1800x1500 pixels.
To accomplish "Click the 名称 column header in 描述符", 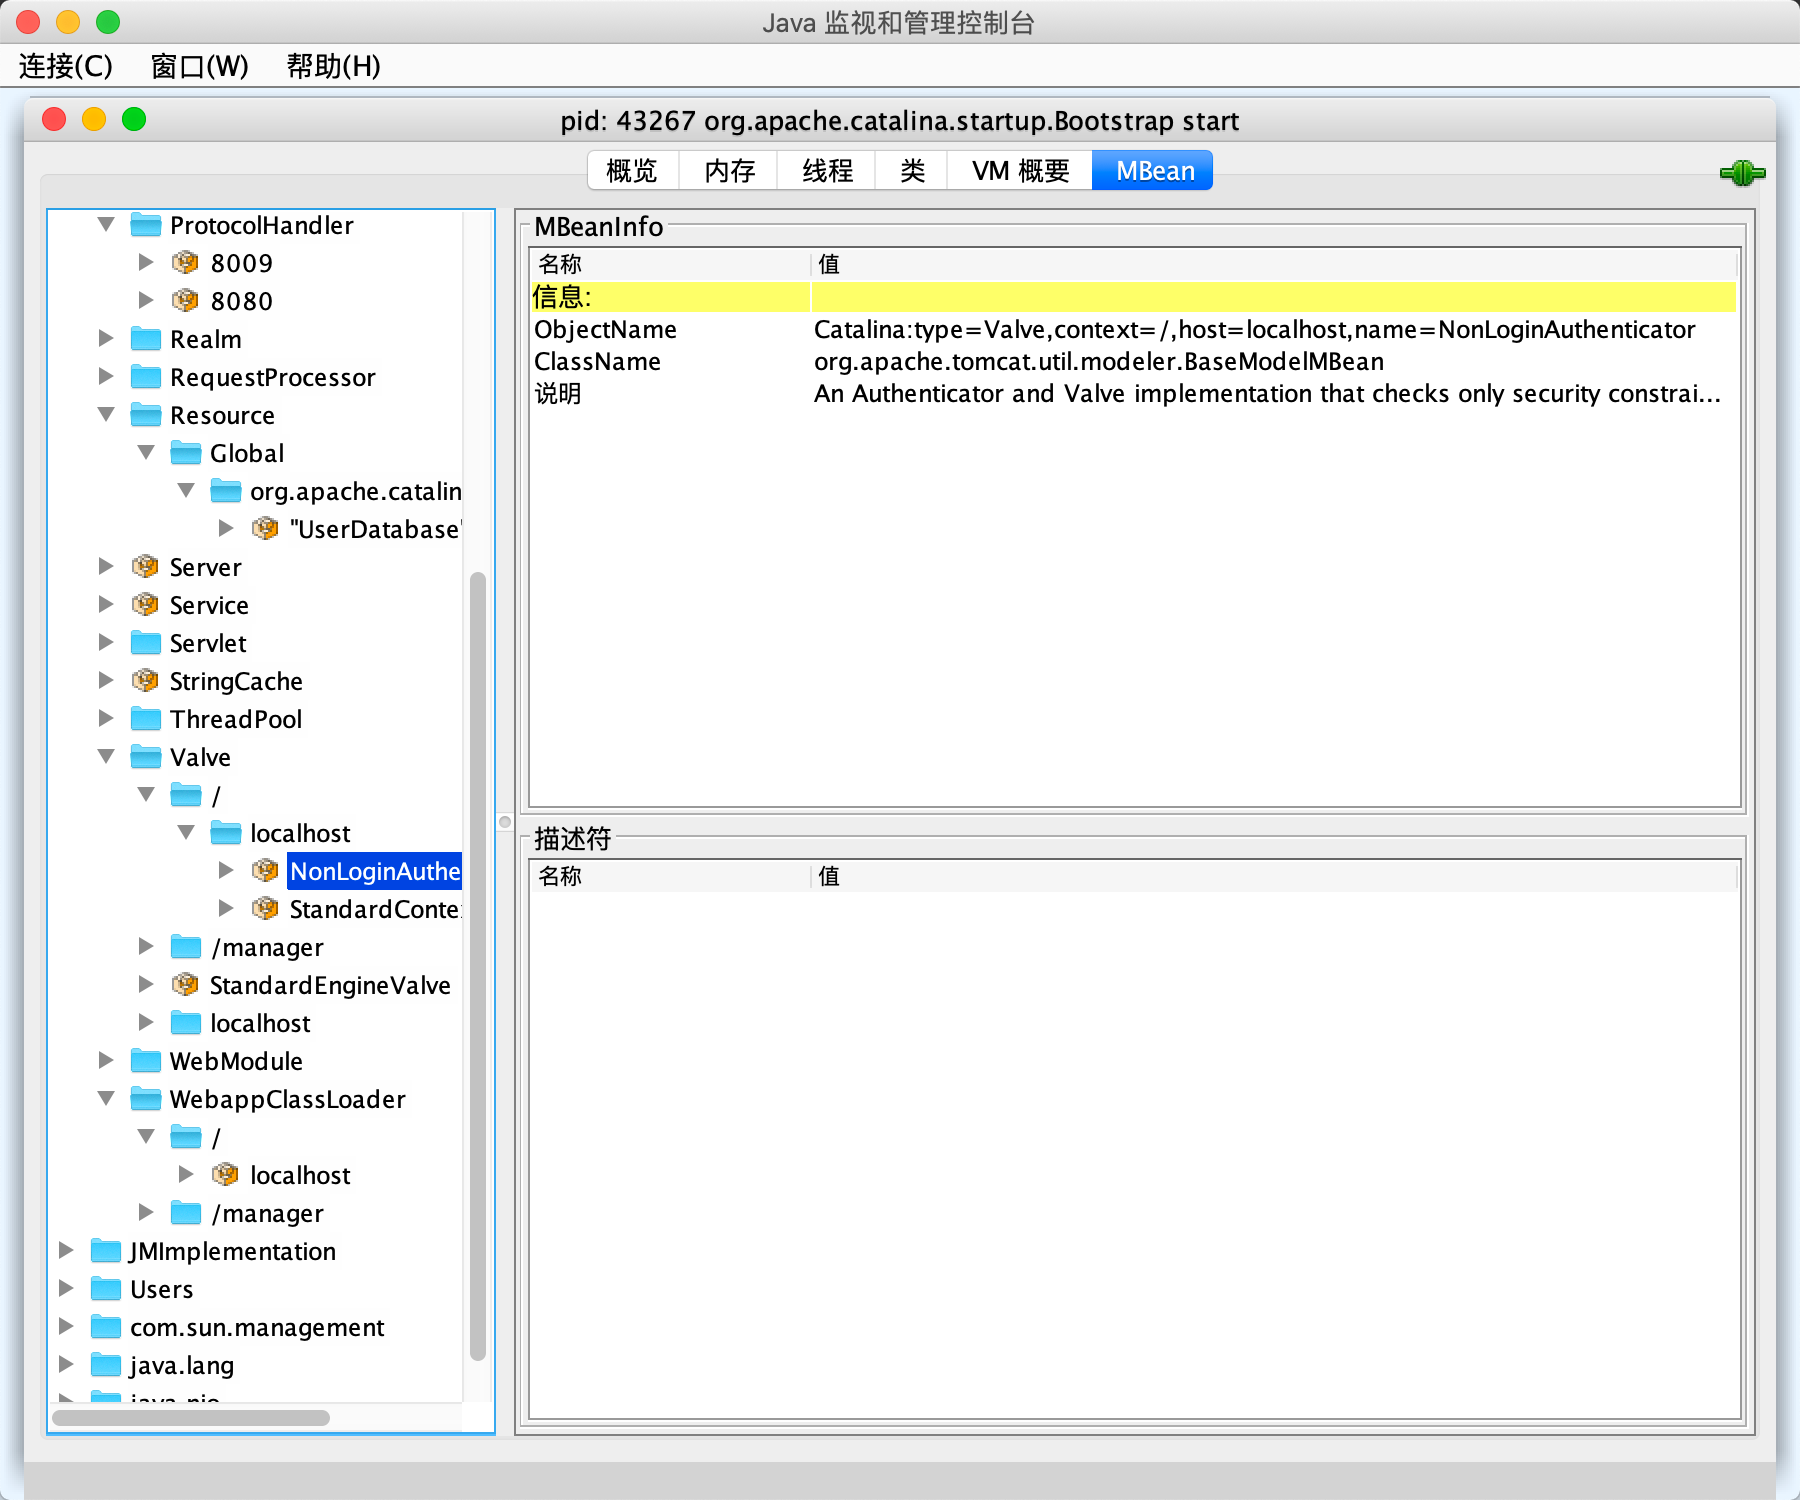I will point(670,876).
